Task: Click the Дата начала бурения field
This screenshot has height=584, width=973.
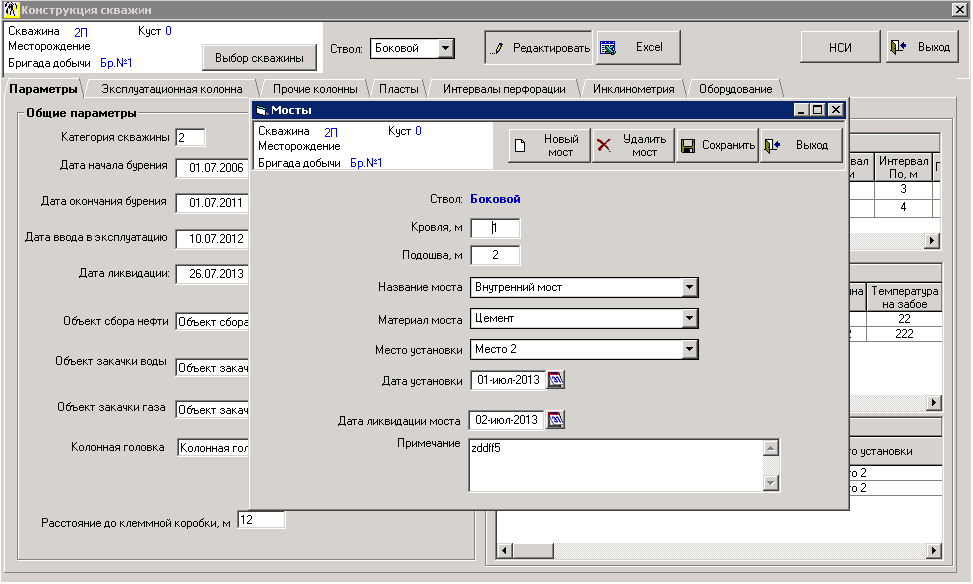Action: pyautogui.click(x=212, y=168)
